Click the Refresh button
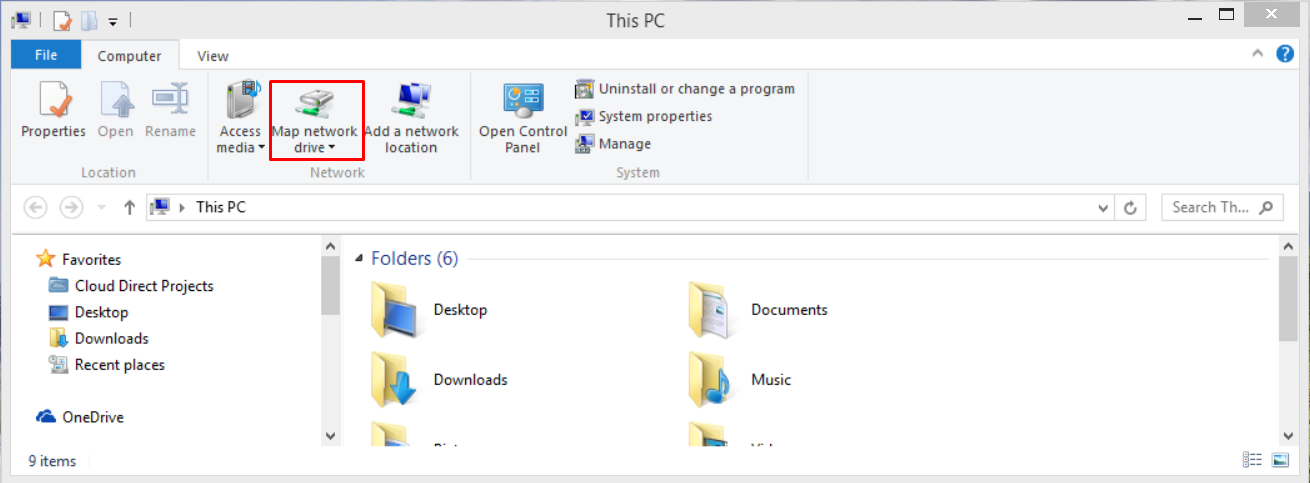Screen dimensions: 1310x483 pyautogui.click(x=1130, y=208)
